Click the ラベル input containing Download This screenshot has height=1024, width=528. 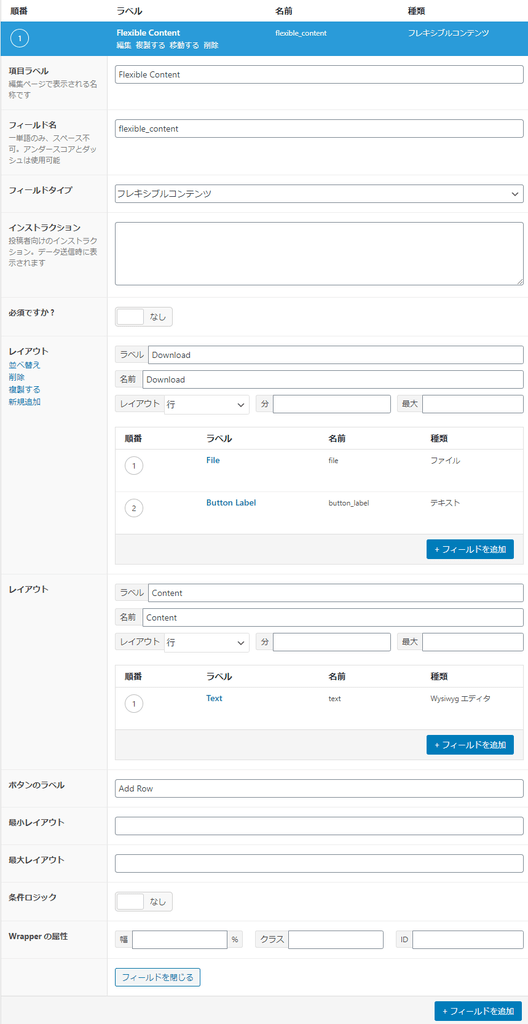[x=336, y=355]
